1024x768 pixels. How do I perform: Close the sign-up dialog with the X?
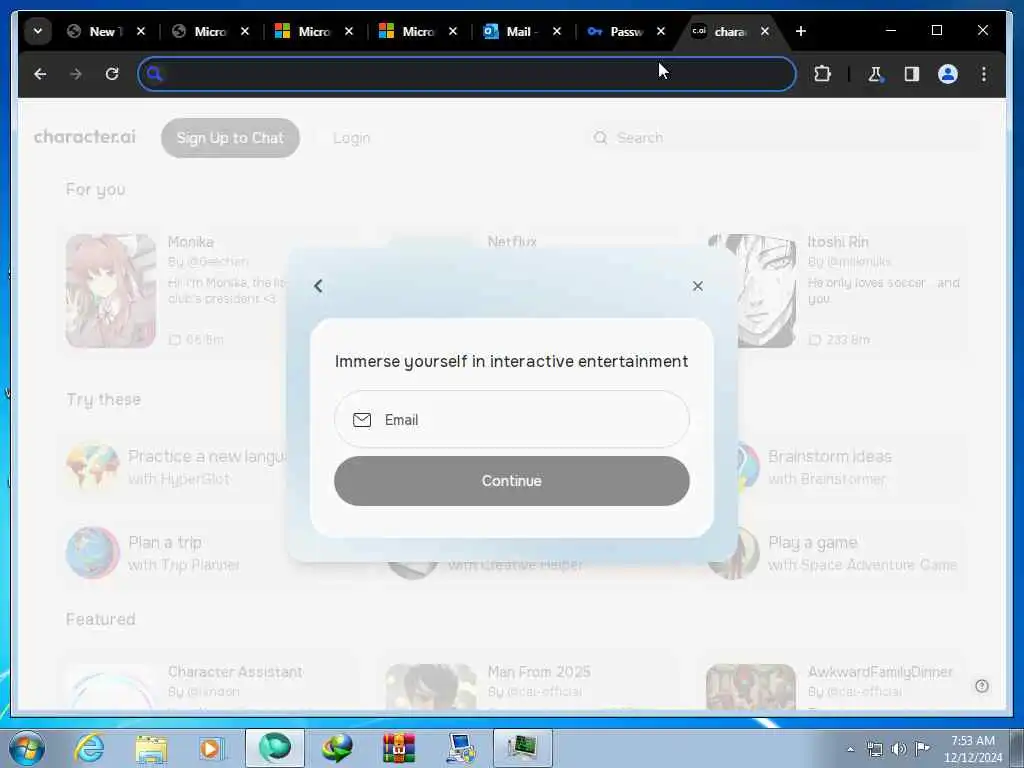[697, 286]
